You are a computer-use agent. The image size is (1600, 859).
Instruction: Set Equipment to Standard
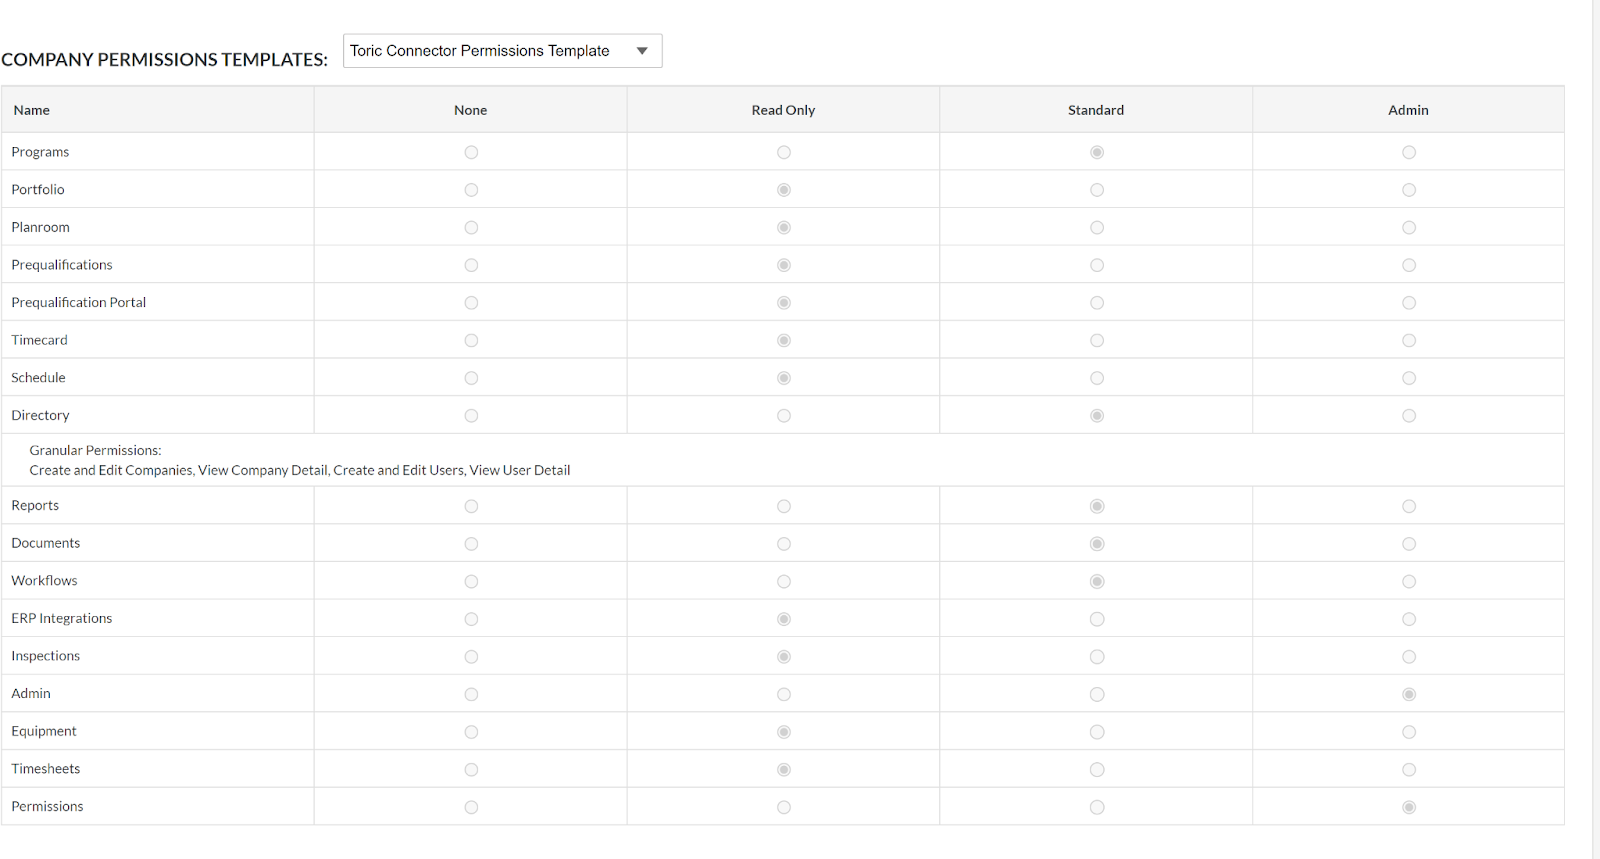tap(1097, 732)
